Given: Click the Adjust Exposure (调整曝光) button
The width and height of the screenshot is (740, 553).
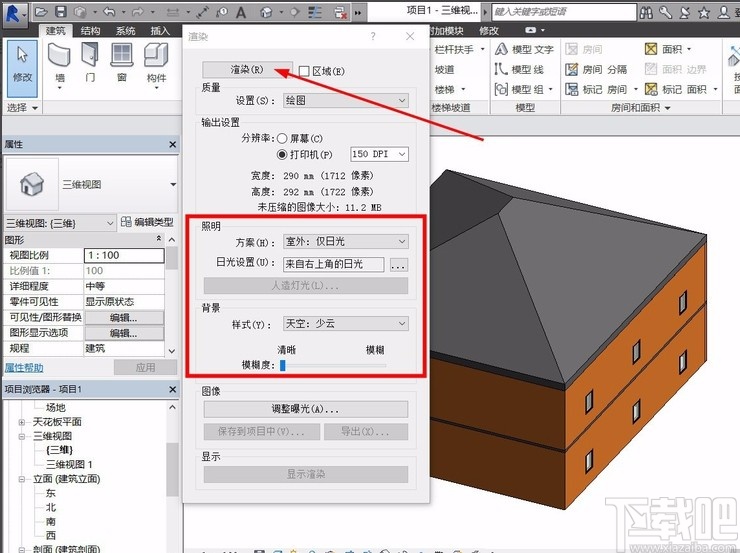Looking at the screenshot, I should point(305,409).
